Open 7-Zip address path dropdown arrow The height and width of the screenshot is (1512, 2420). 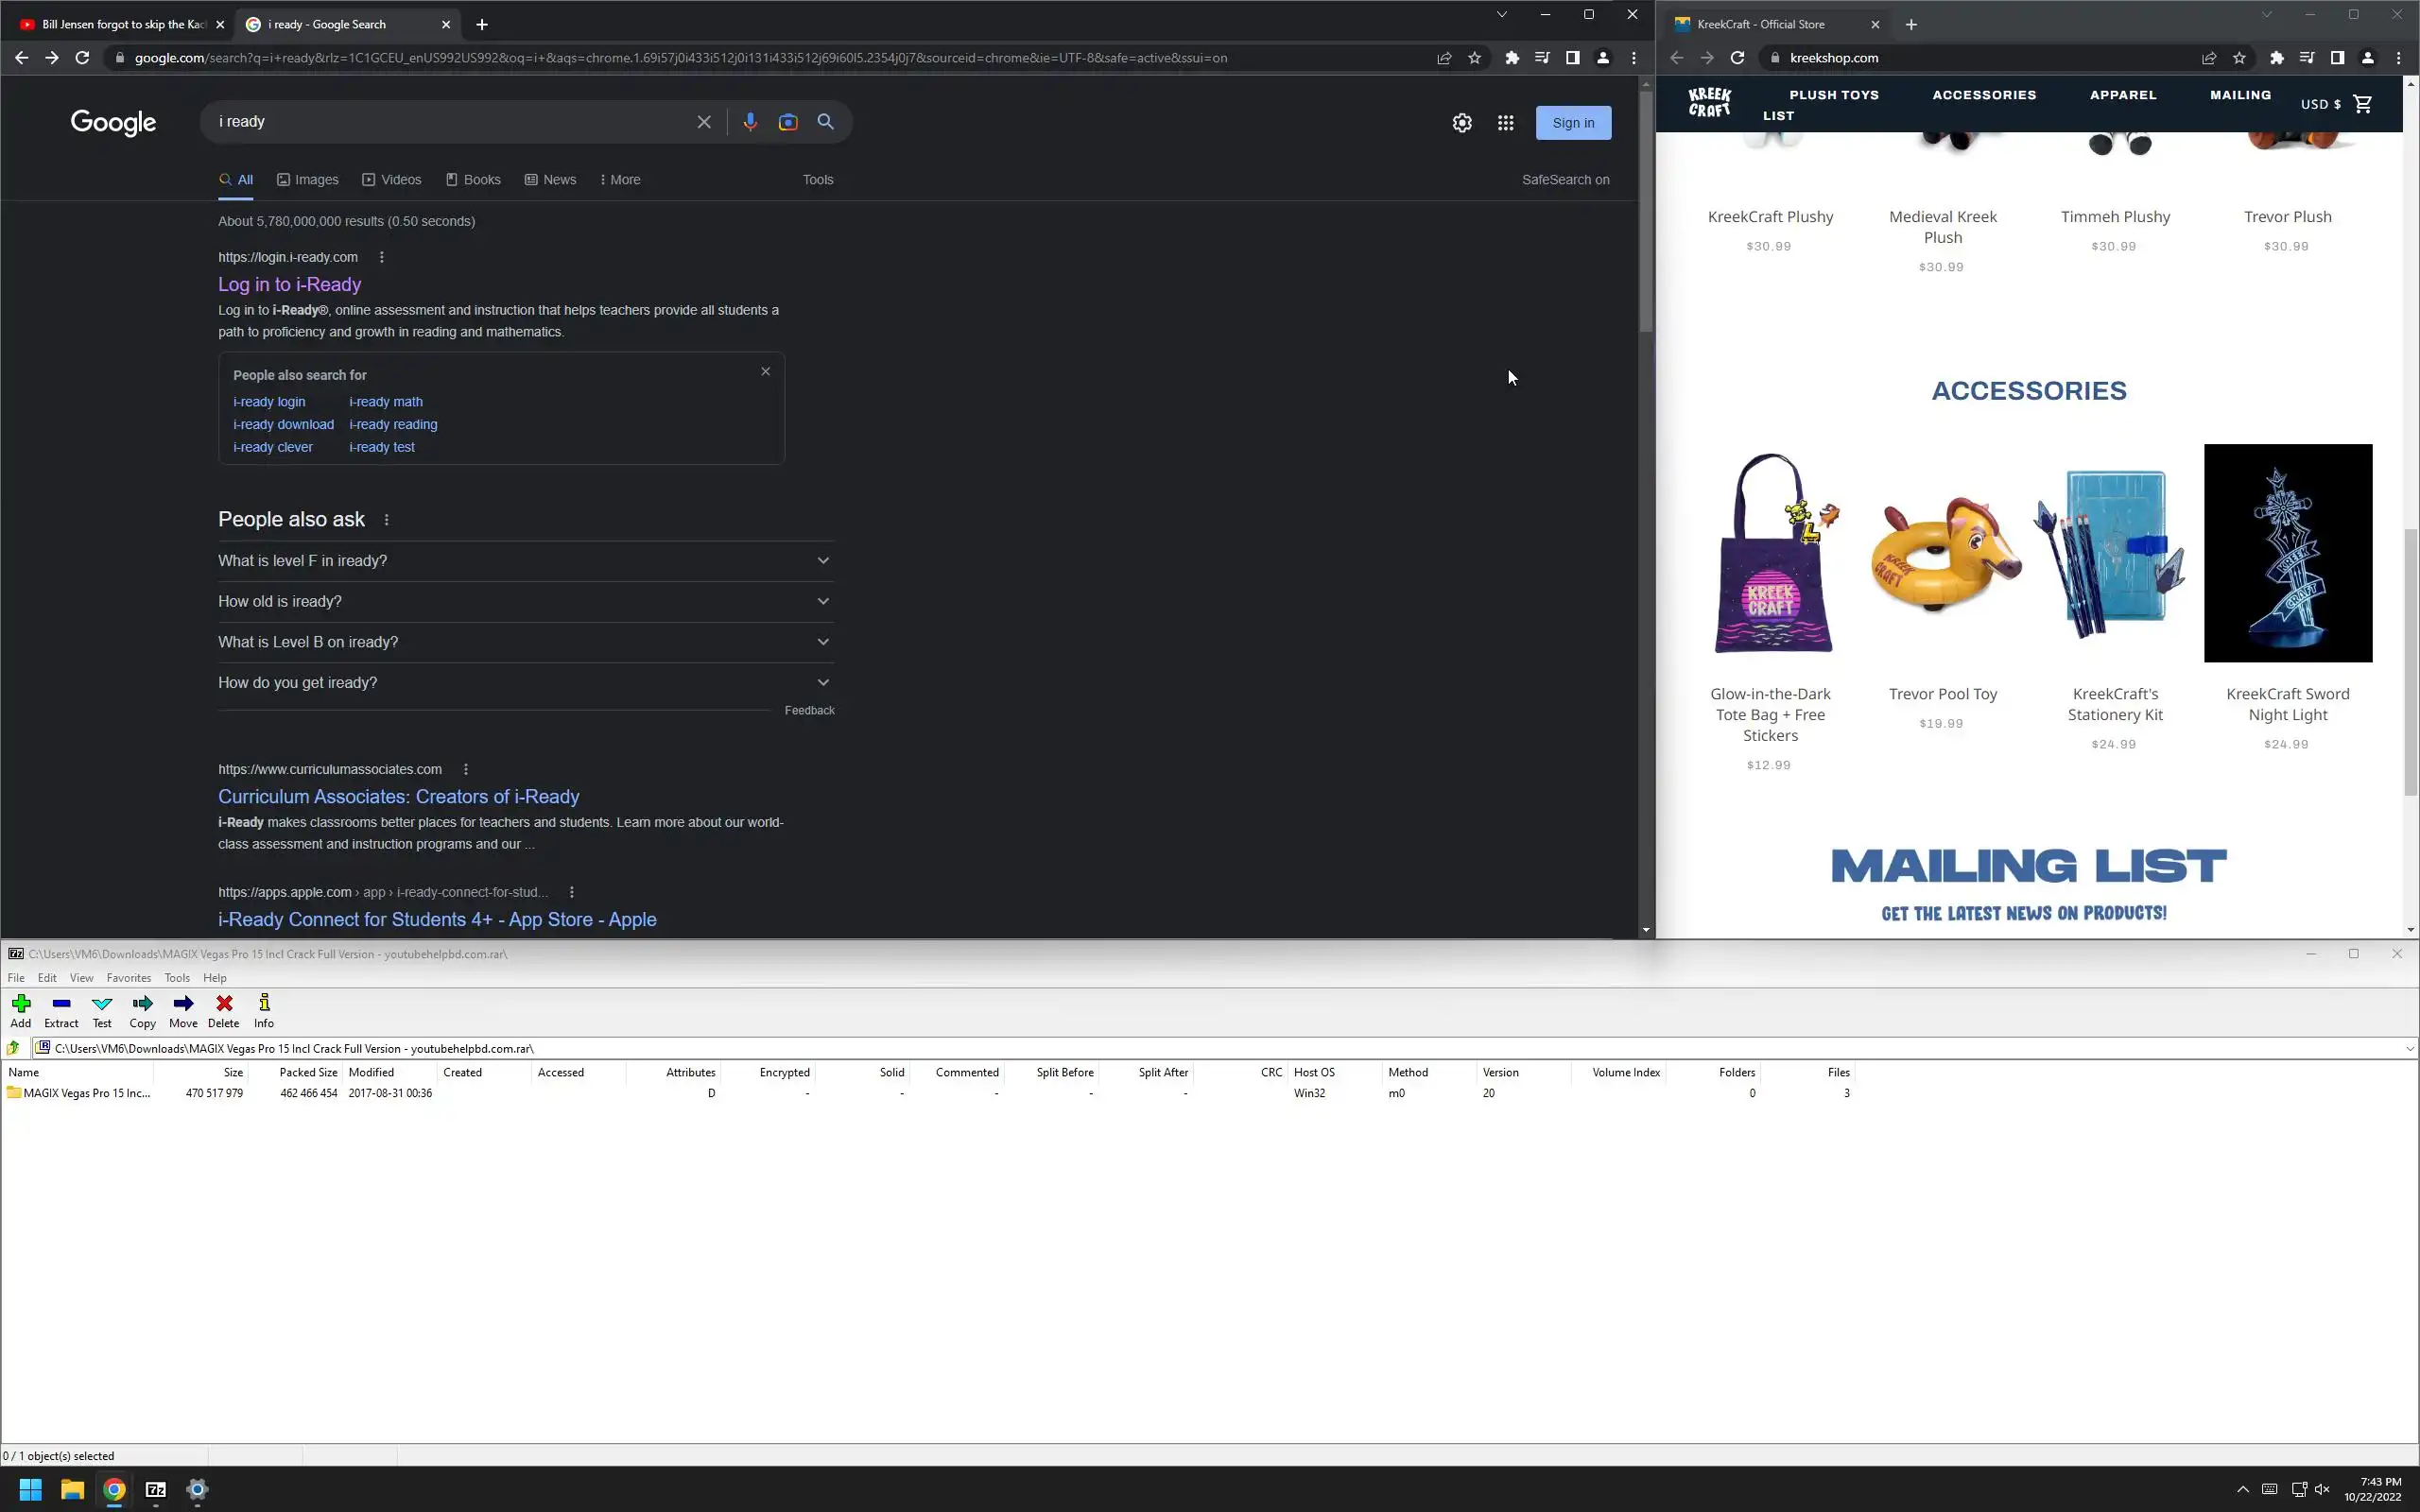(x=2409, y=1048)
